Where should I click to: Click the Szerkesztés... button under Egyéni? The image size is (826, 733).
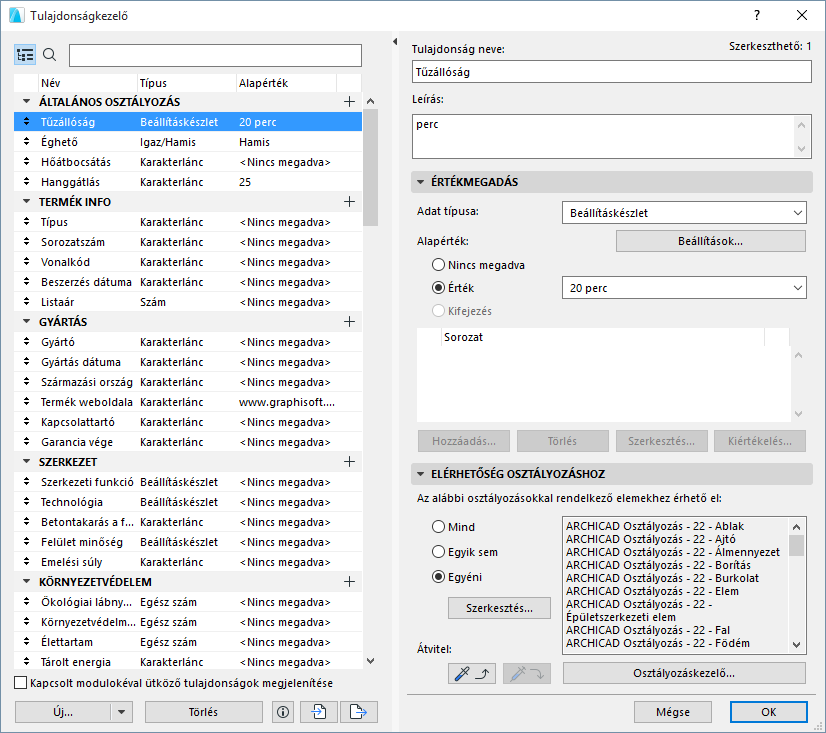pyautogui.click(x=499, y=608)
